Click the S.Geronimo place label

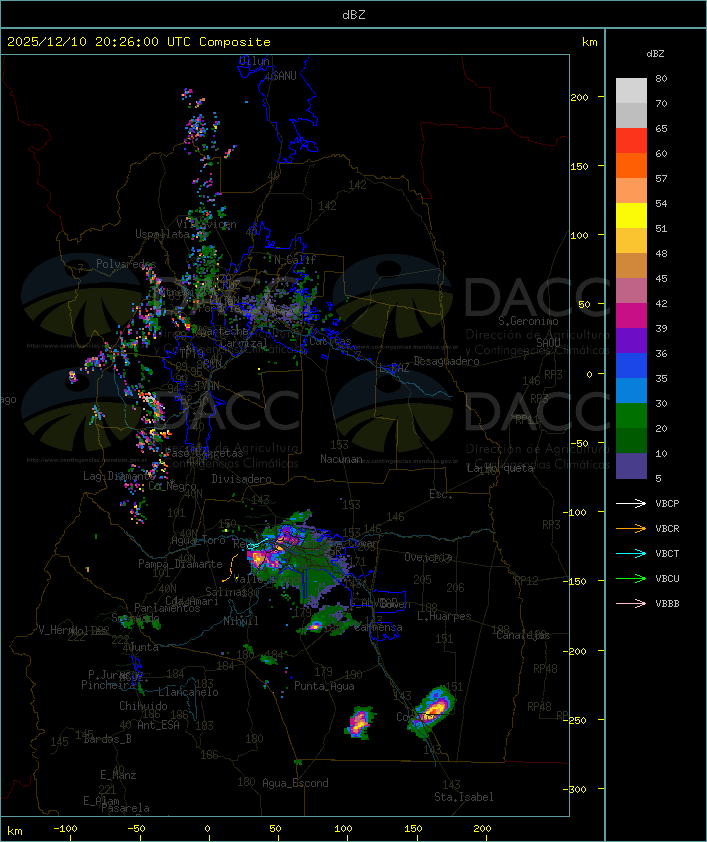[528, 321]
